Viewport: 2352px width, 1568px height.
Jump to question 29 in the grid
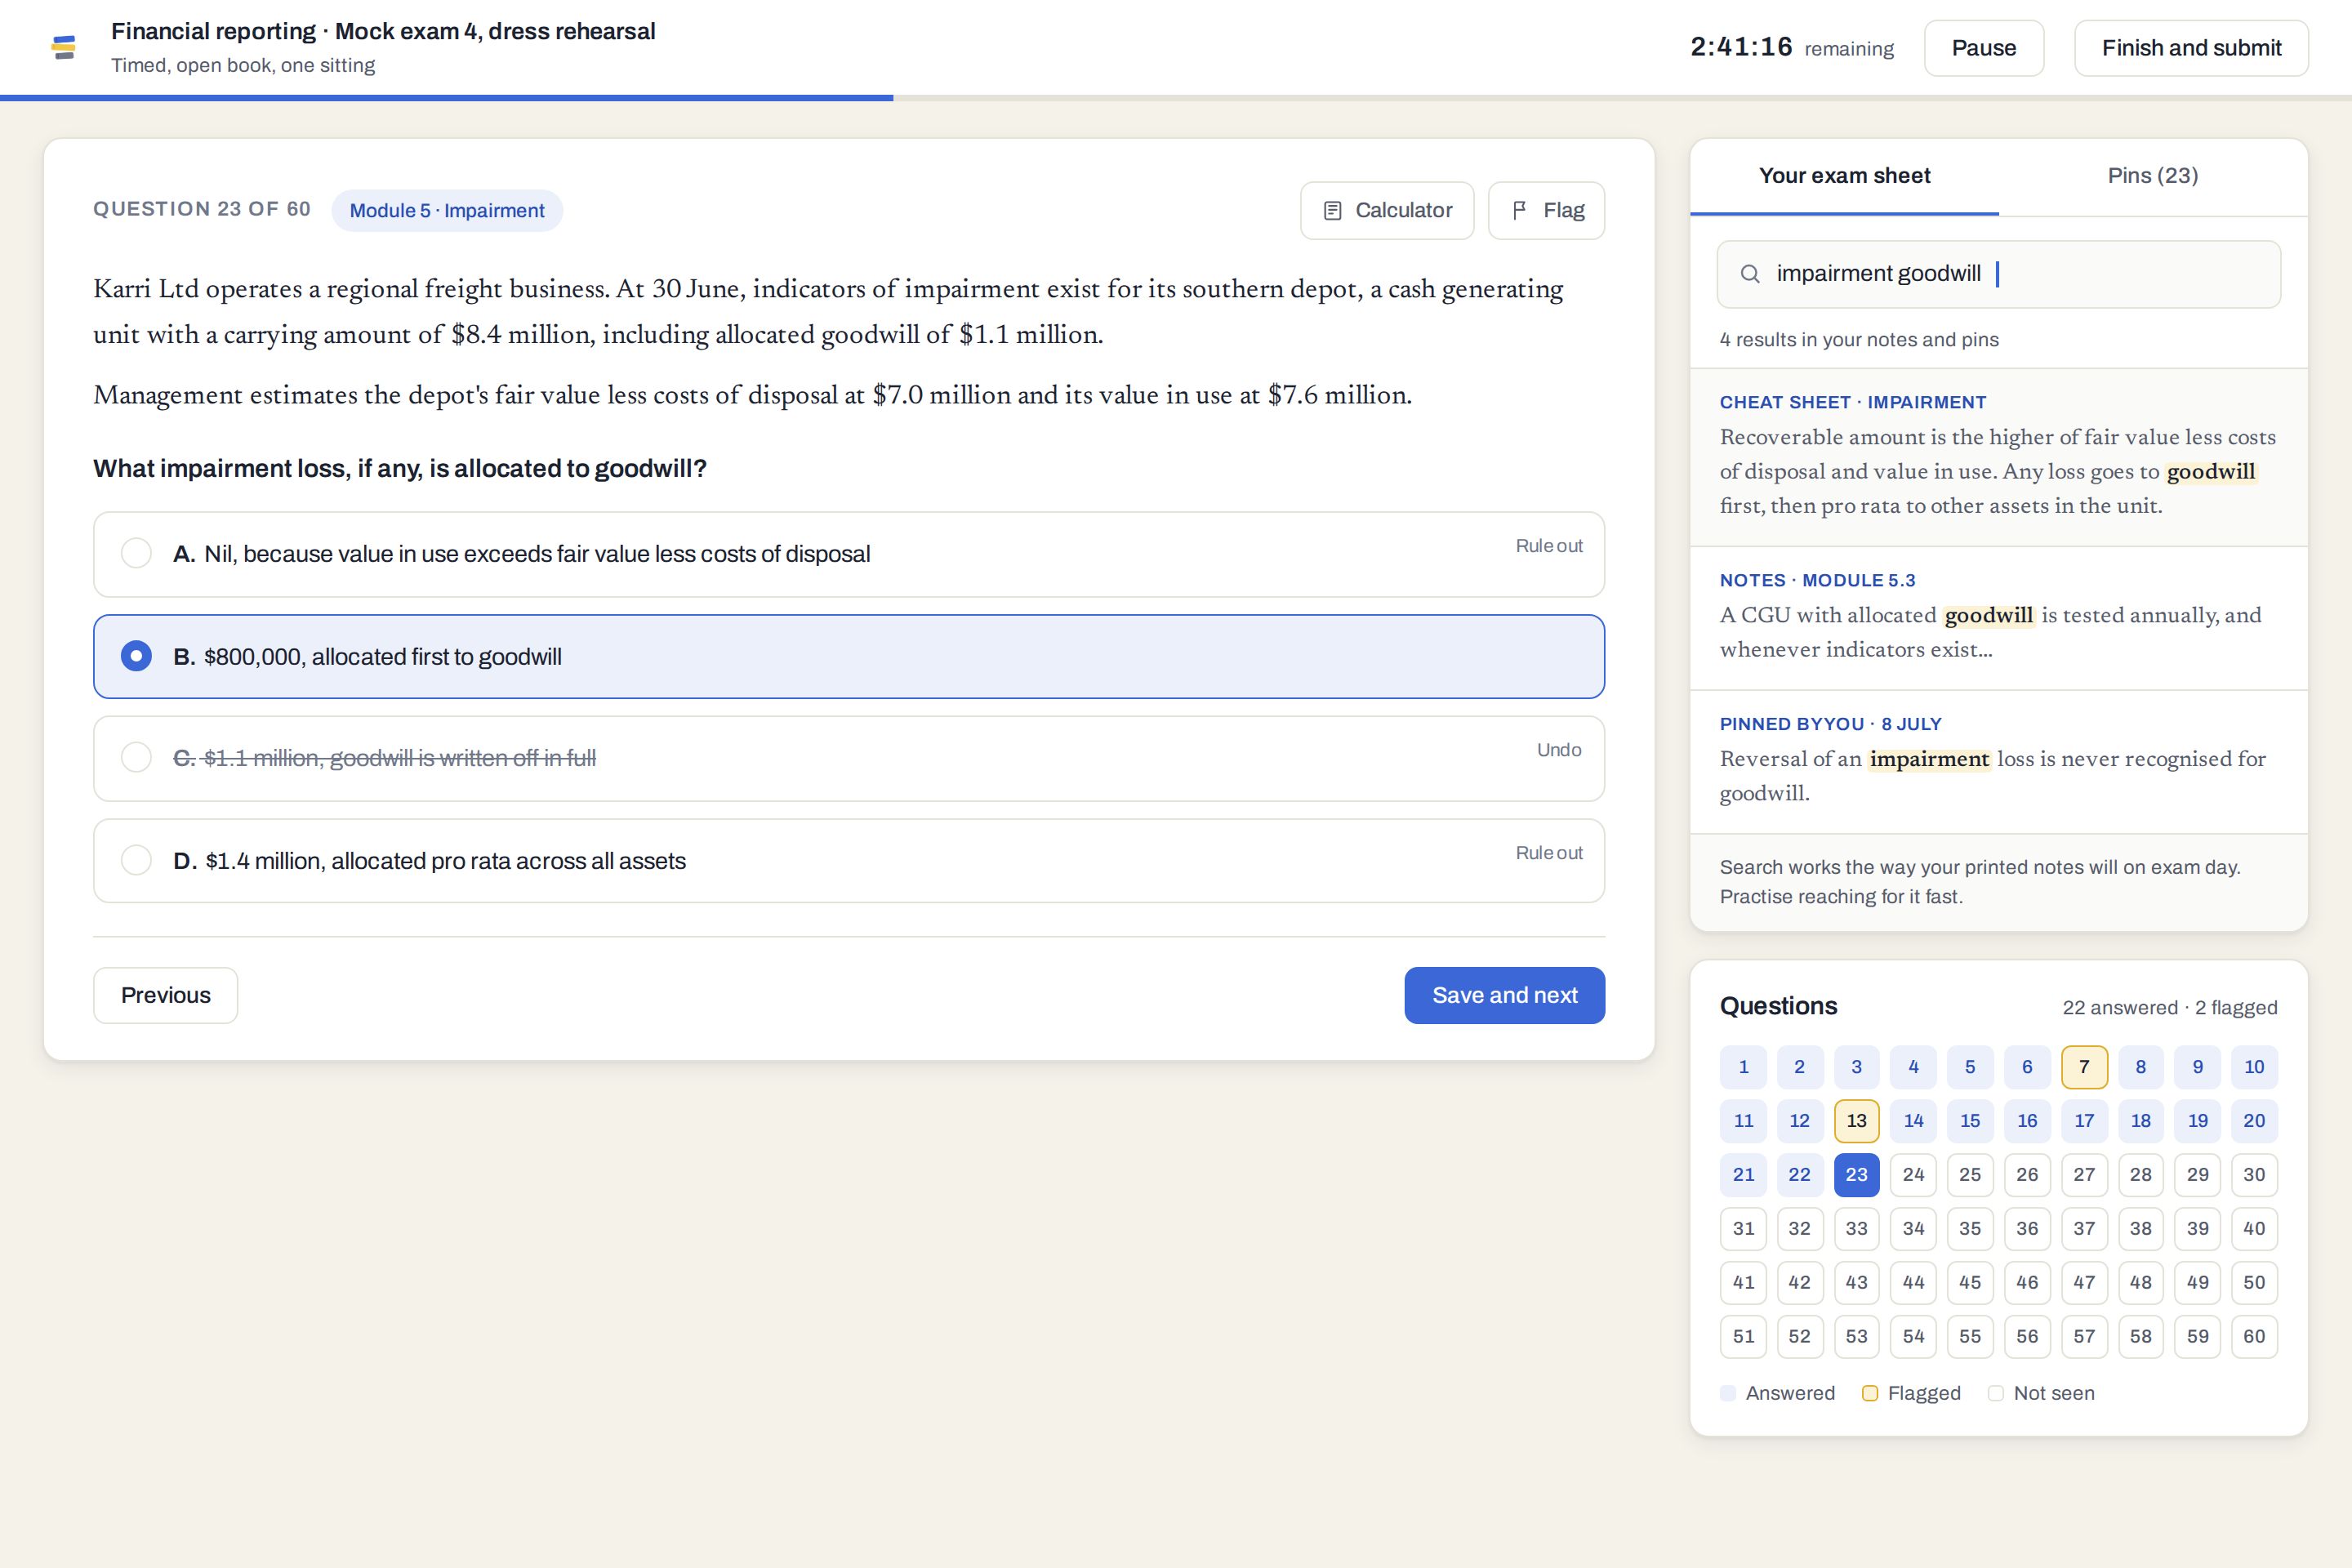coord(2197,1175)
